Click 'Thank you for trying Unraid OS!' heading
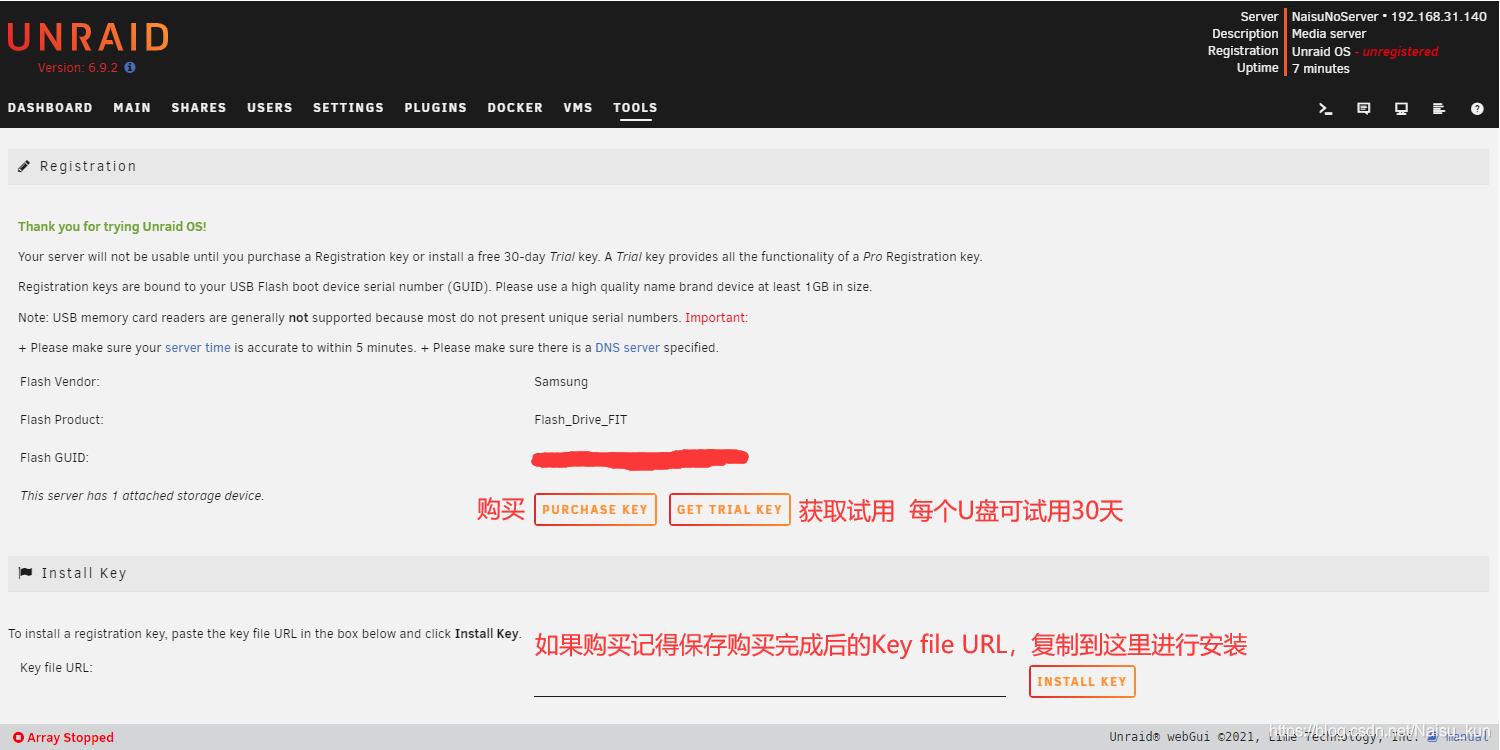 pos(112,227)
